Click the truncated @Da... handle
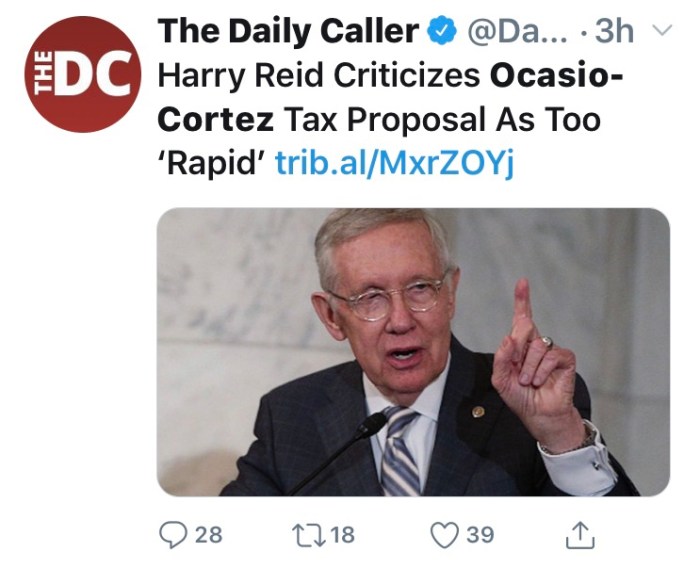Image resolution: width=700 pixels, height=568 pixels. pos(515,32)
